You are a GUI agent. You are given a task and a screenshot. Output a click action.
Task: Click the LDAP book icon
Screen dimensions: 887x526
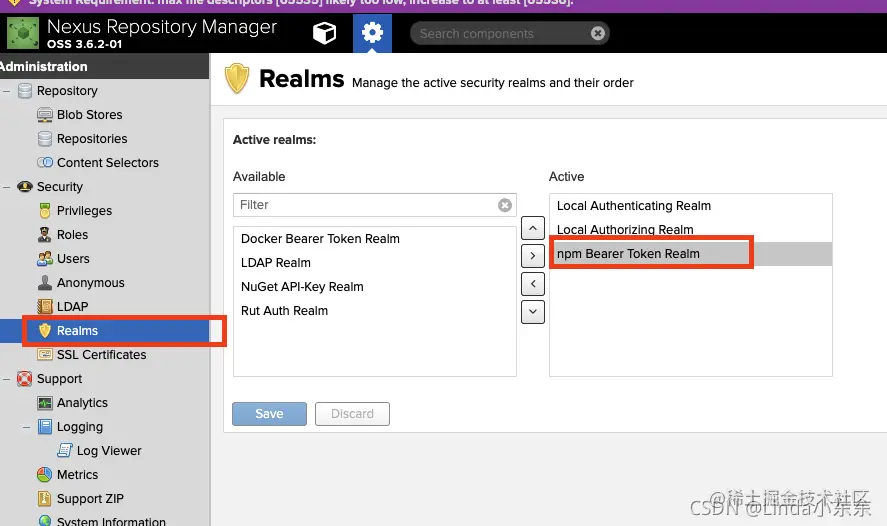click(x=45, y=307)
